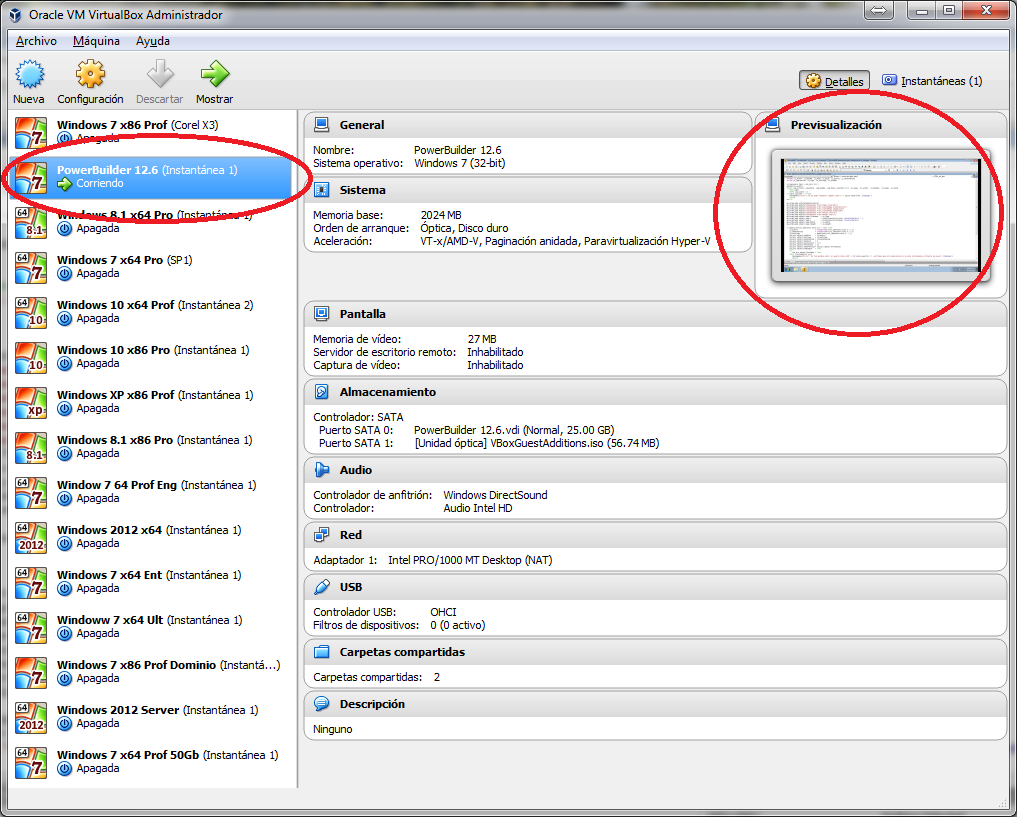The image size is (1017, 817).
Task: Click the Windows 10 x64 Prof OS icon
Action: 31,312
